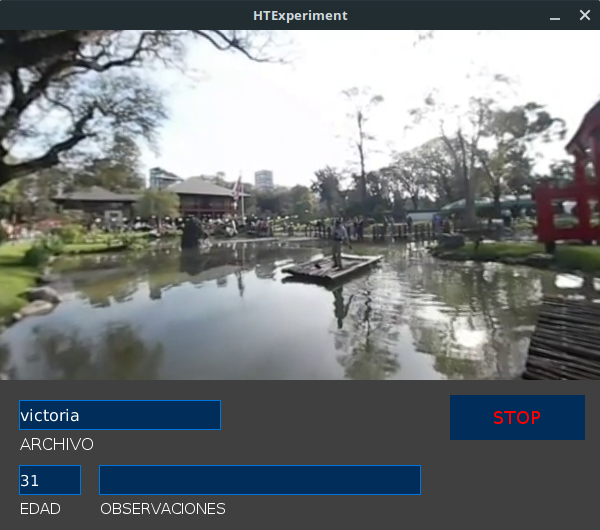Click the HTExperiment title bar text

click(300, 16)
